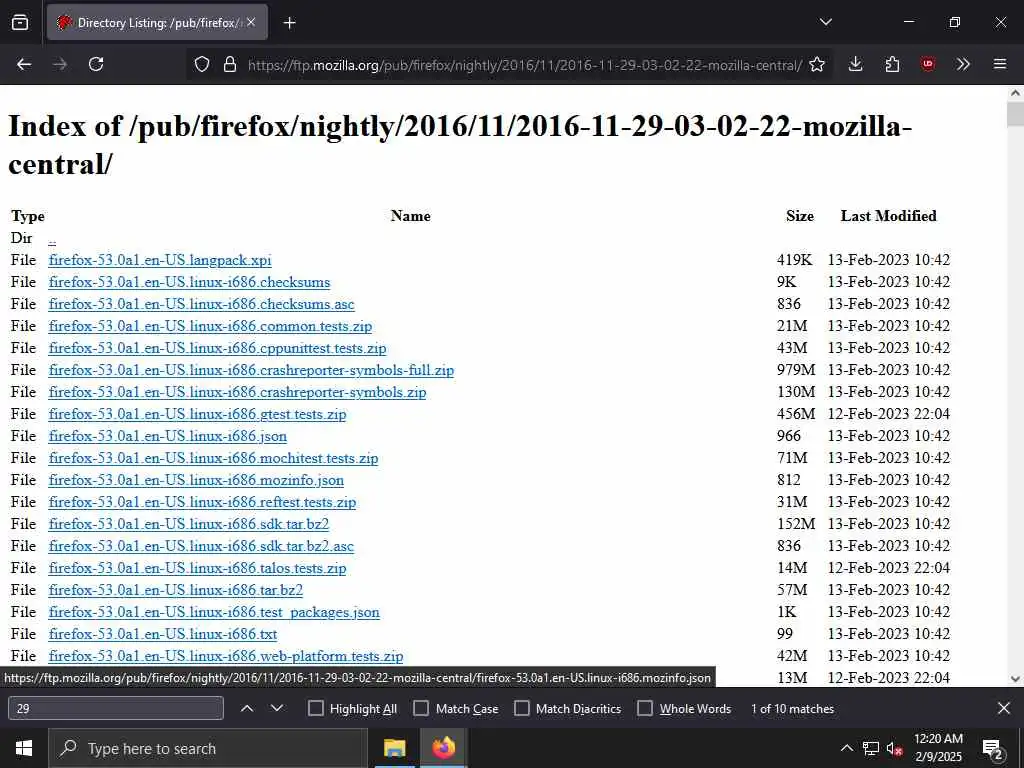
Task: Bookmark this page with star icon
Action: [x=817, y=64]
